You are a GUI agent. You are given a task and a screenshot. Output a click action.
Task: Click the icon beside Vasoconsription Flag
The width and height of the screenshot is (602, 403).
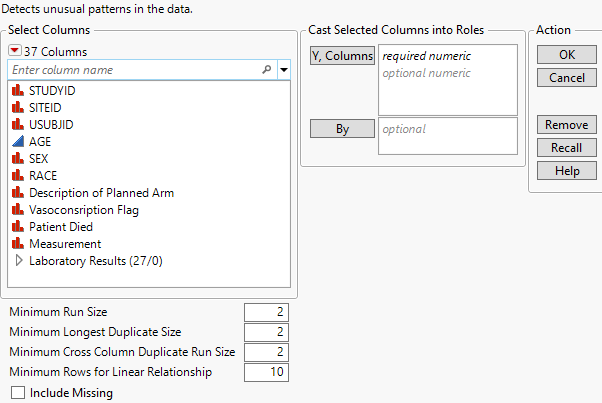(x=18, y=209)
